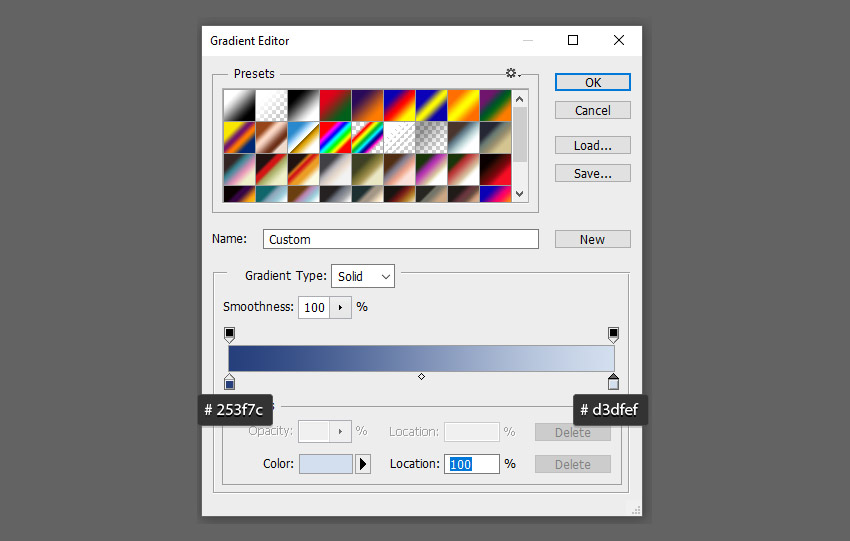Select the red-to-green gradient preset
This screenshot has width=850, height=541.
coord(335,105)
